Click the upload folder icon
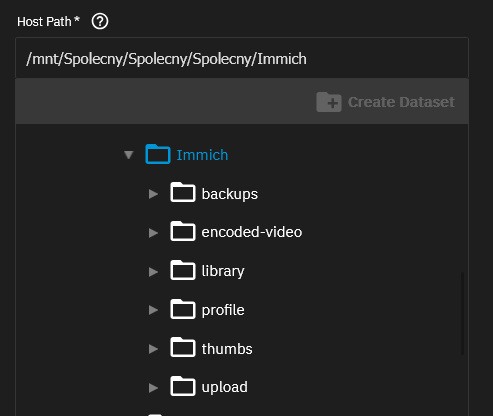493x416 pixels. pyautogui.click(x=183, y=386)
